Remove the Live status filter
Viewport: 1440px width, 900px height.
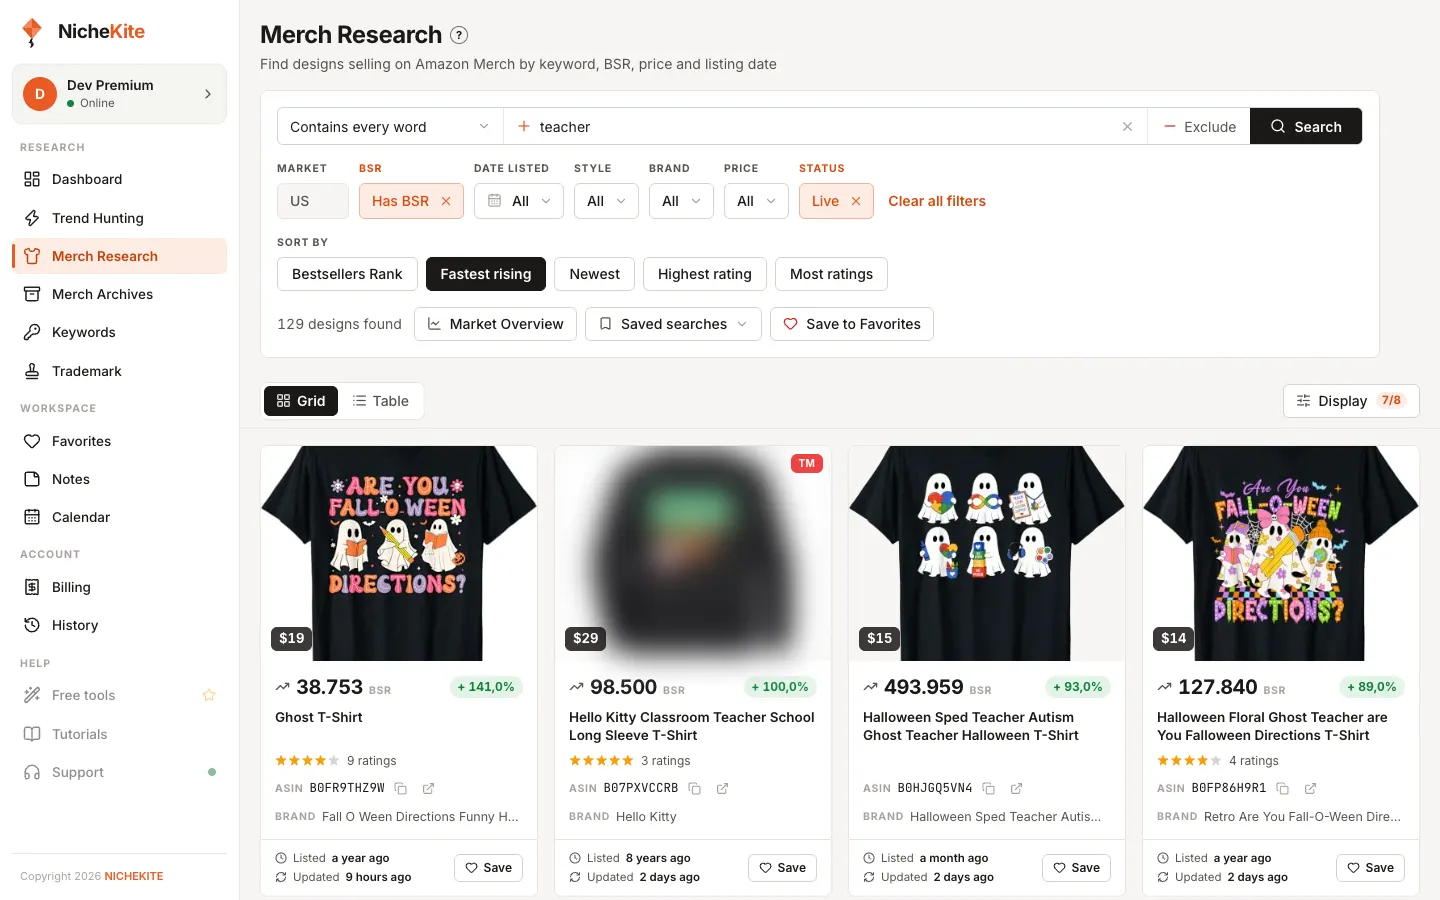pos(856,201)
